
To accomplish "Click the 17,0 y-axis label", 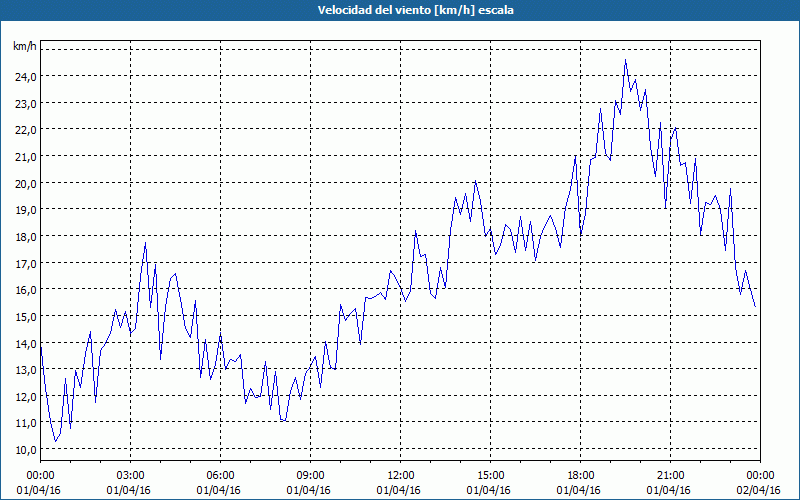I will [26, 264].
